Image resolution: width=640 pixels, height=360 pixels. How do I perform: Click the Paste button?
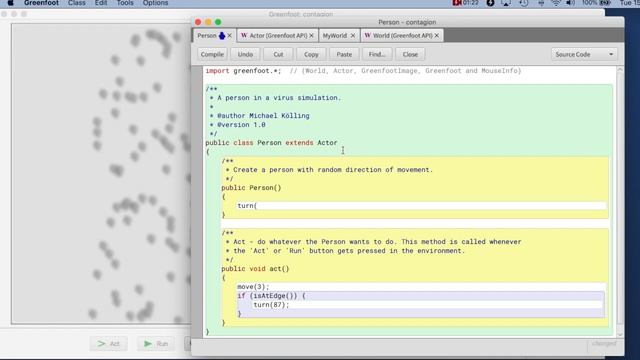[344, 54]
